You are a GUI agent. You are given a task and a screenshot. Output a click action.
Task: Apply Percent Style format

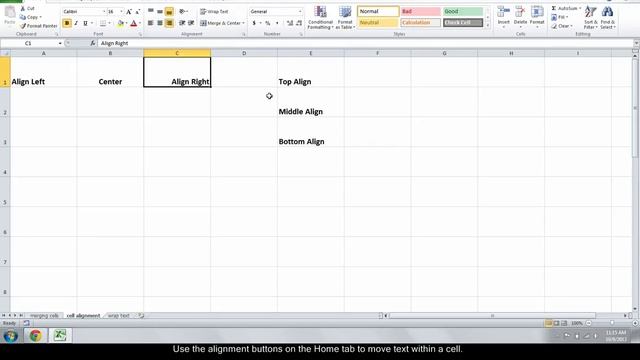coord(268,23)
